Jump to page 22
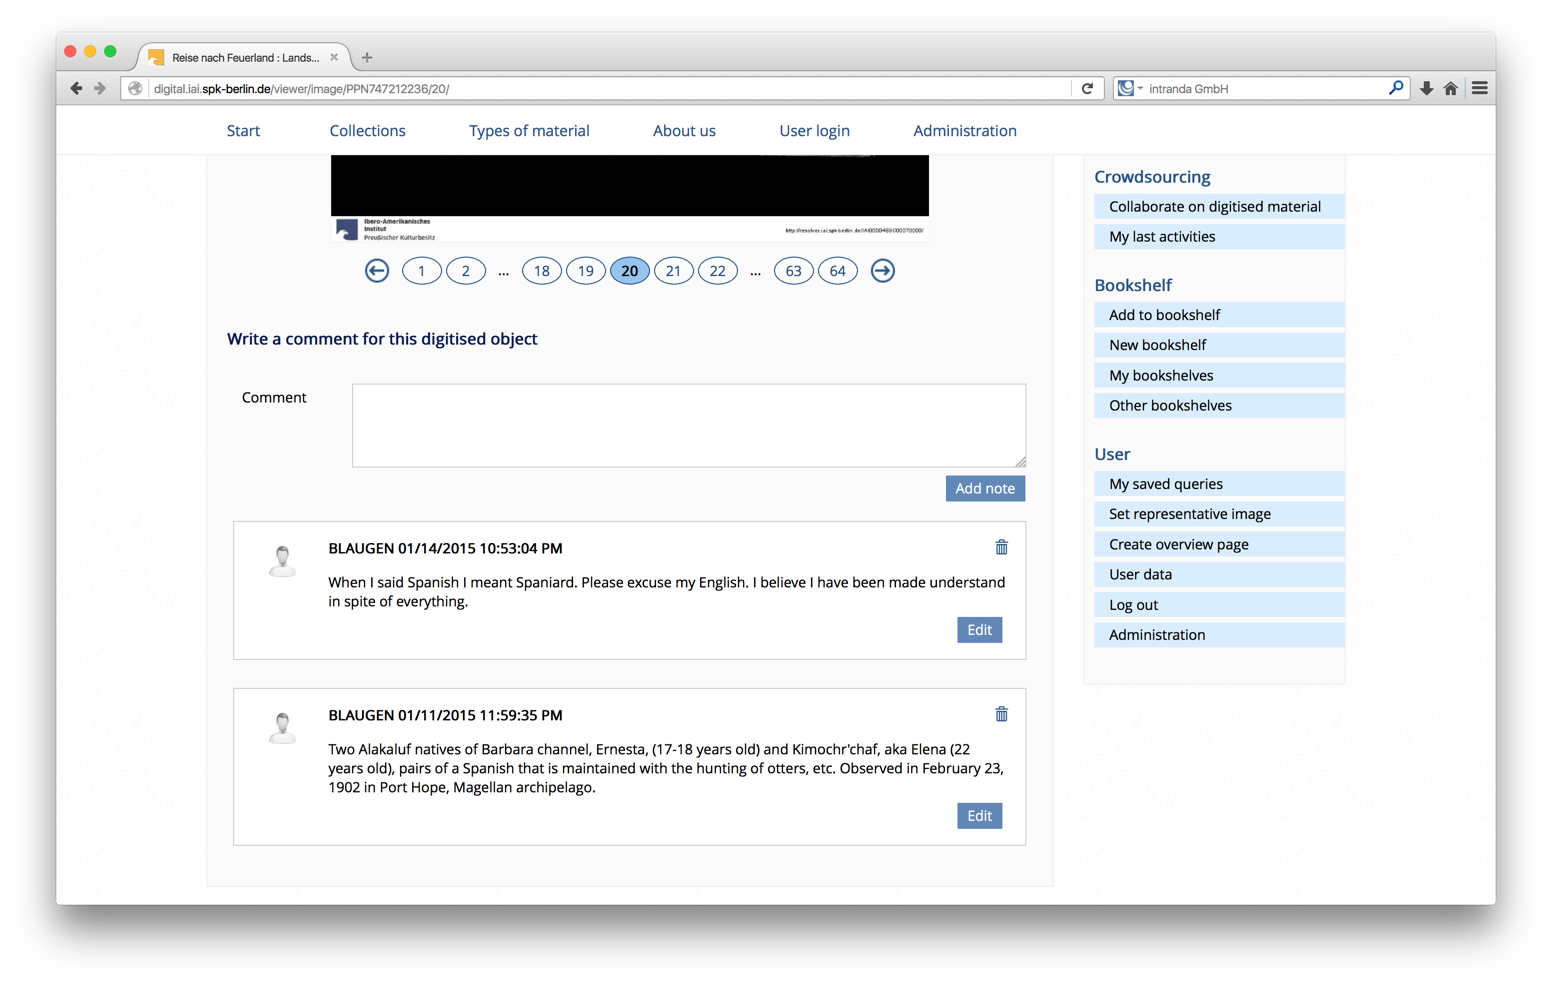Screen dimensions: 1552x985 (x=718, y=271)
